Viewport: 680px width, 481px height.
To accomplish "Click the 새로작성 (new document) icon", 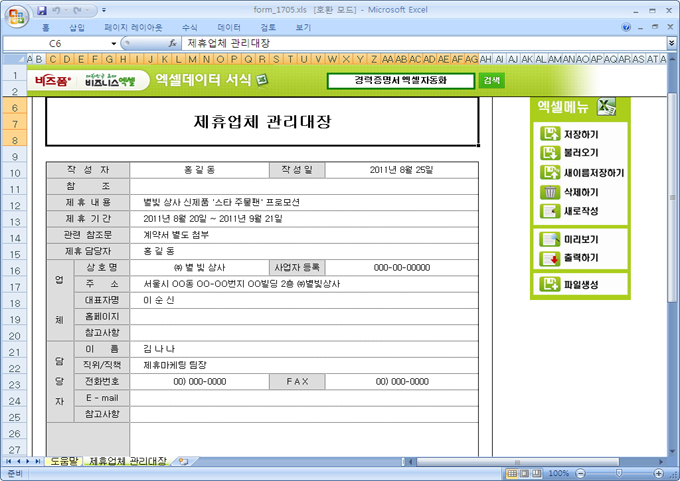I will tap(549, 211).
